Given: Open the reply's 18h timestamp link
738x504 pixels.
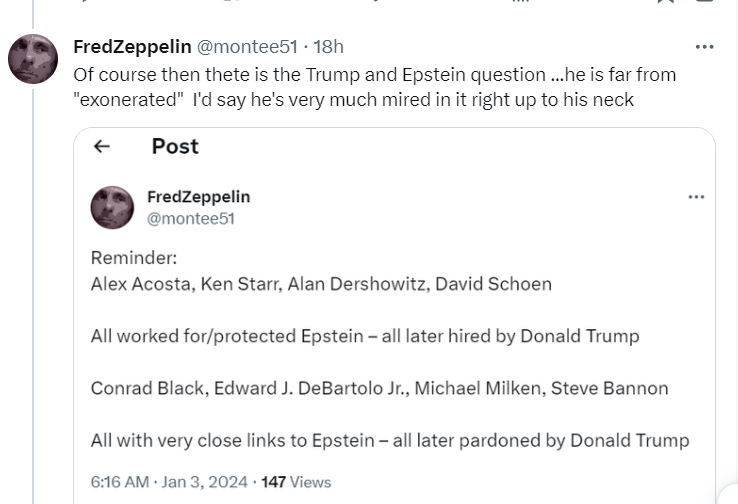Looking at the screenshot, I should point(328,47).
